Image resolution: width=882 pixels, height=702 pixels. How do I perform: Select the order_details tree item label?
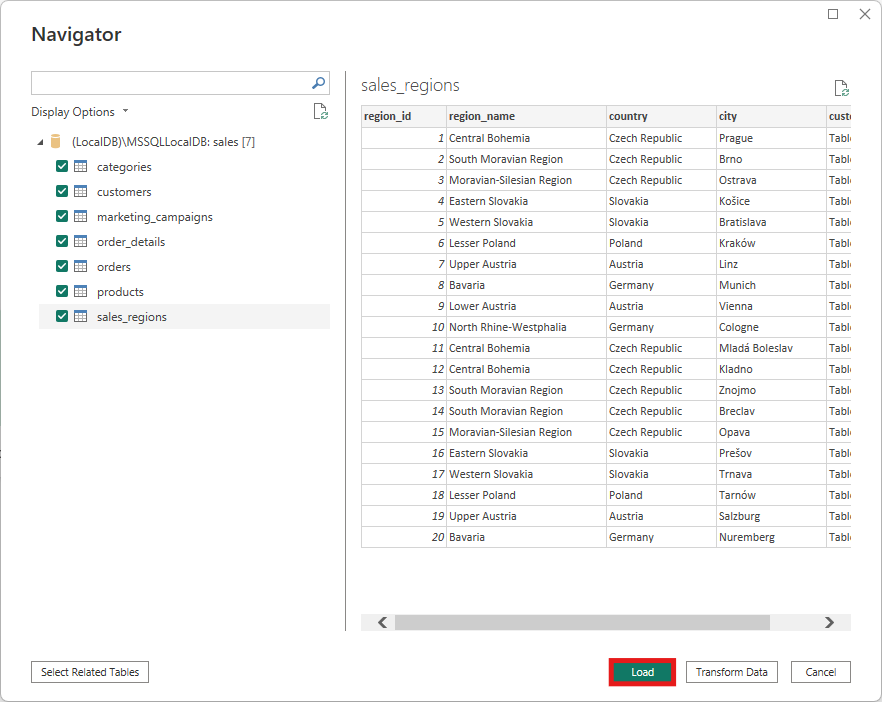click(131, 242)
